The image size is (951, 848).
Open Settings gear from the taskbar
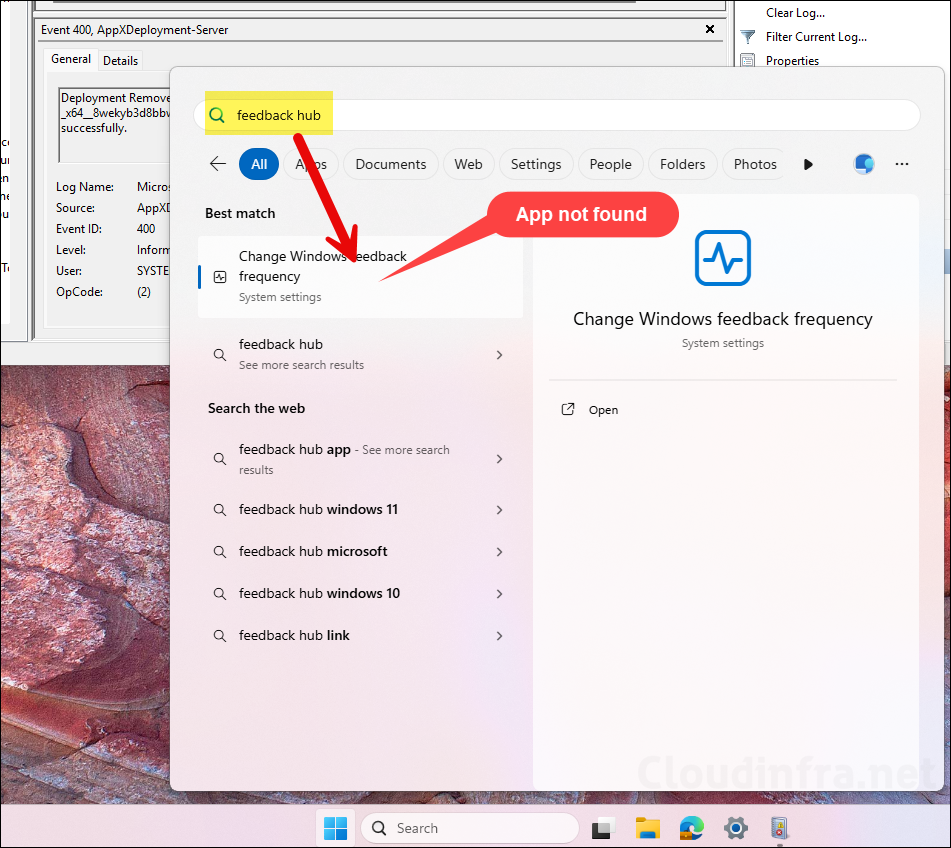point(735,828)
